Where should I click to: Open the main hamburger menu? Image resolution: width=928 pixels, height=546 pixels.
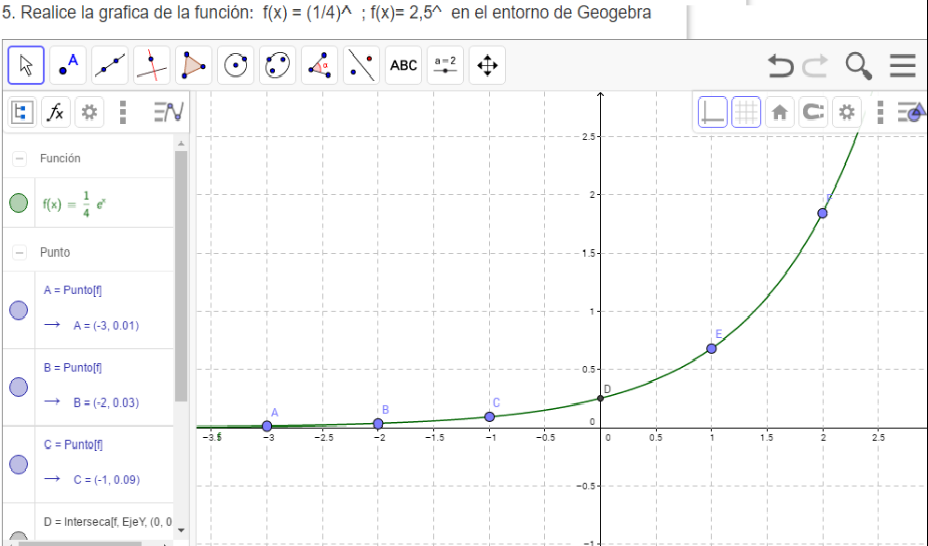point(903,65)
